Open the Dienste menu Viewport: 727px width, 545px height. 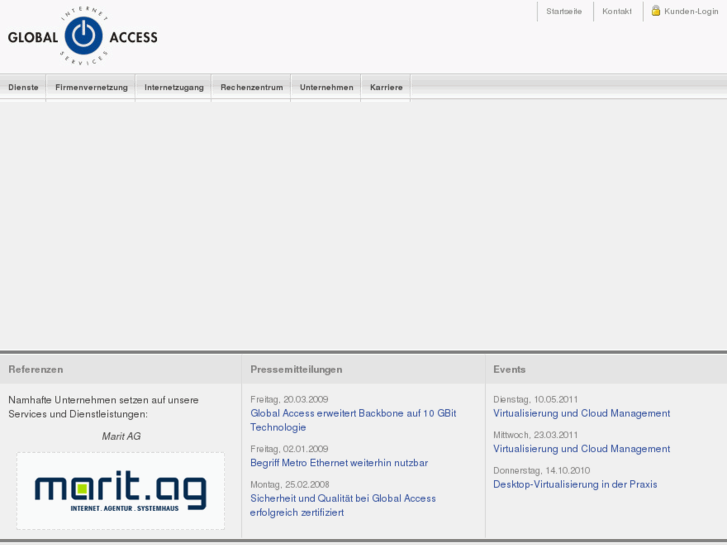tap(23, 87)
